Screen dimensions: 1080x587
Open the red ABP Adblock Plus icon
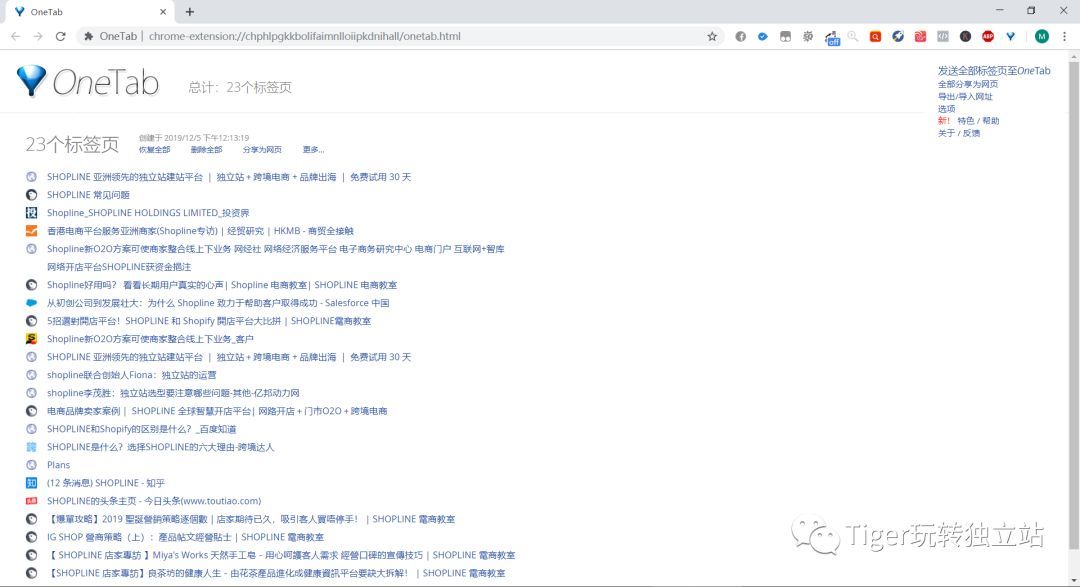click(988, 37)
